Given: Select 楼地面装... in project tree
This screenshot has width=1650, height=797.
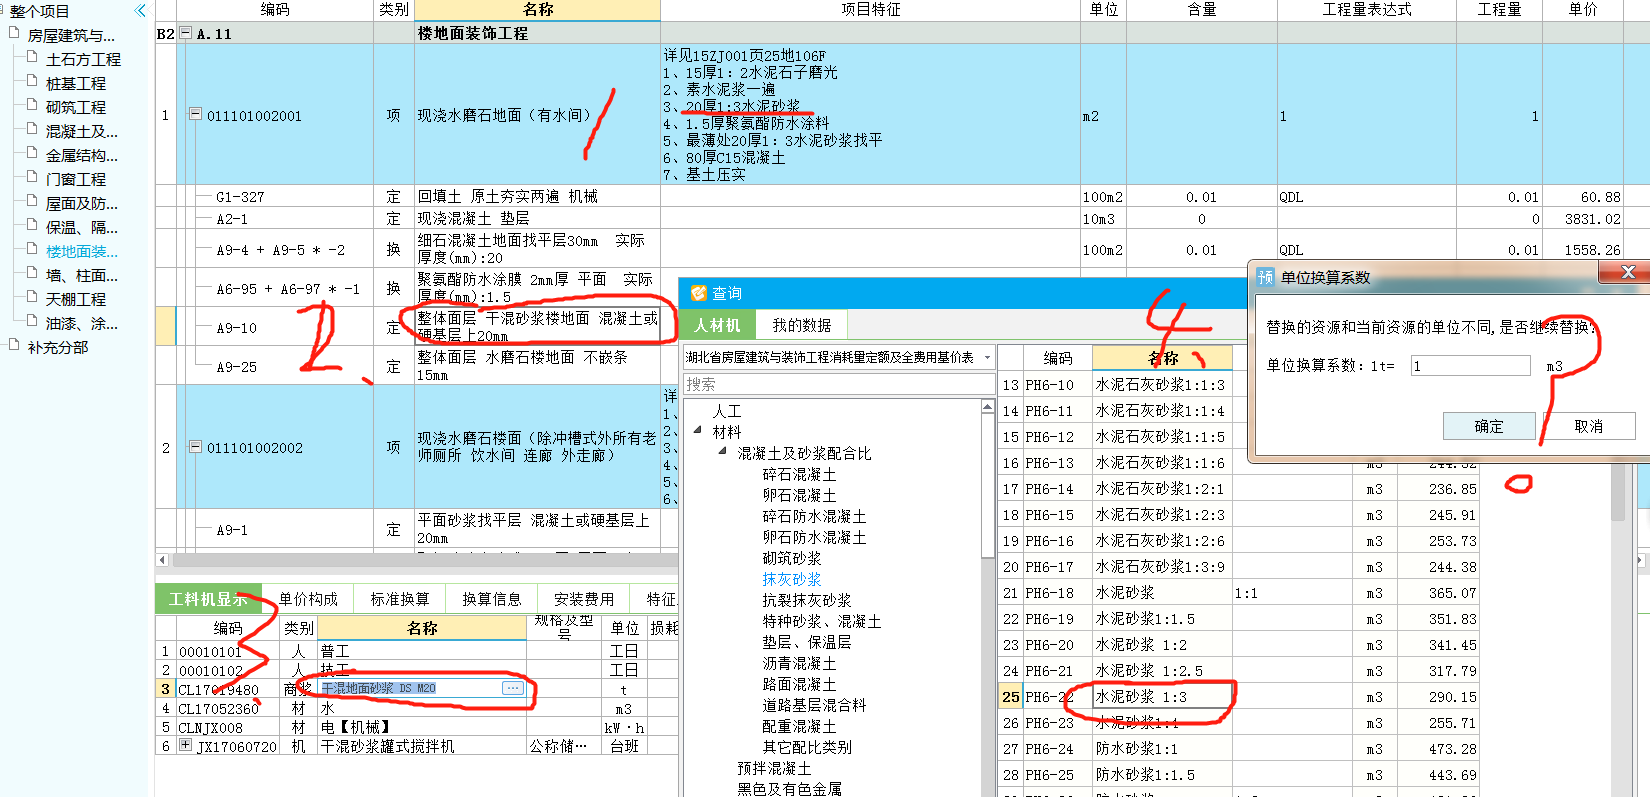Looking at the screenshot, I should tap(82, 251).
